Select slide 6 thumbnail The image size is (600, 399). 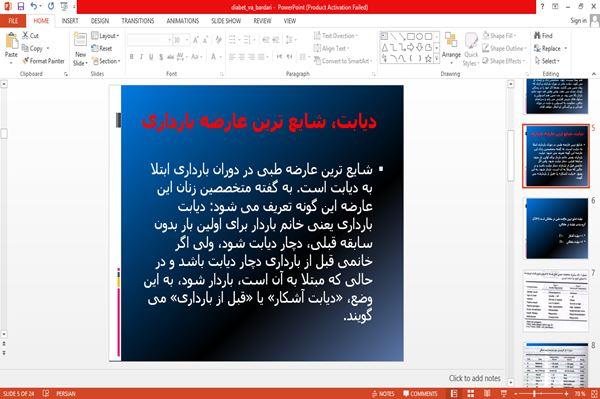point(557,228)
